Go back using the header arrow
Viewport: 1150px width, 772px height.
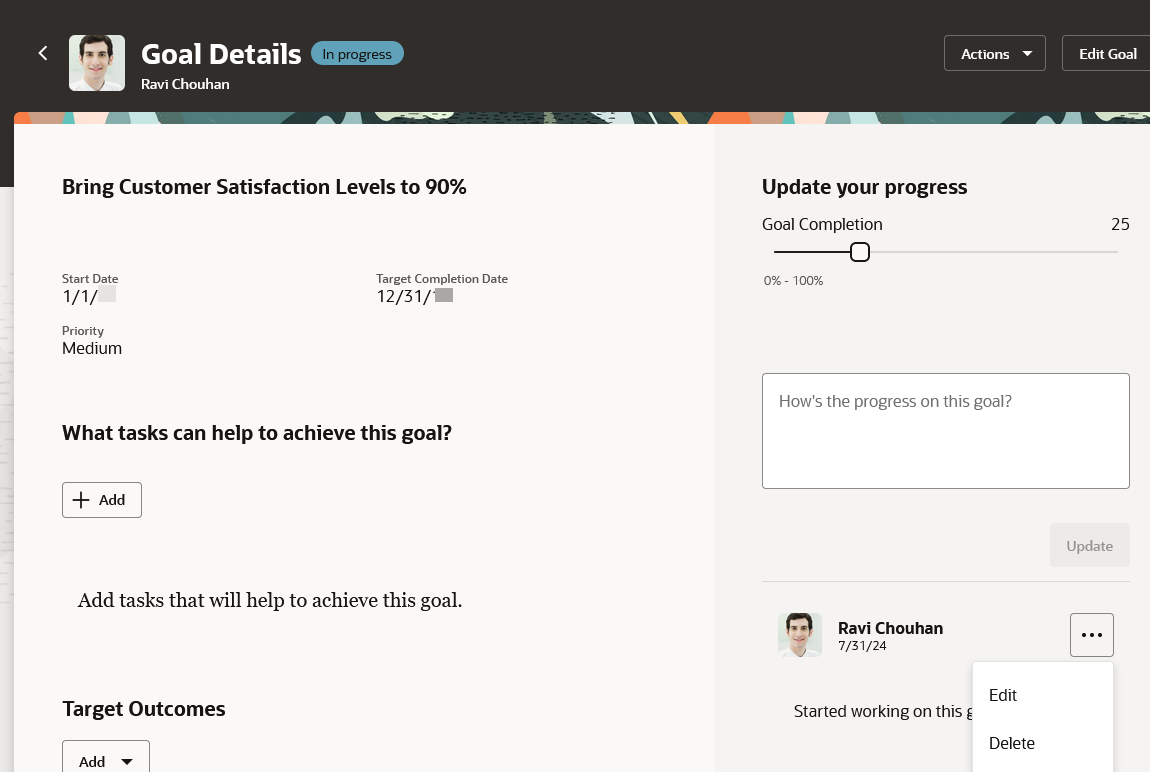(43, 54)
